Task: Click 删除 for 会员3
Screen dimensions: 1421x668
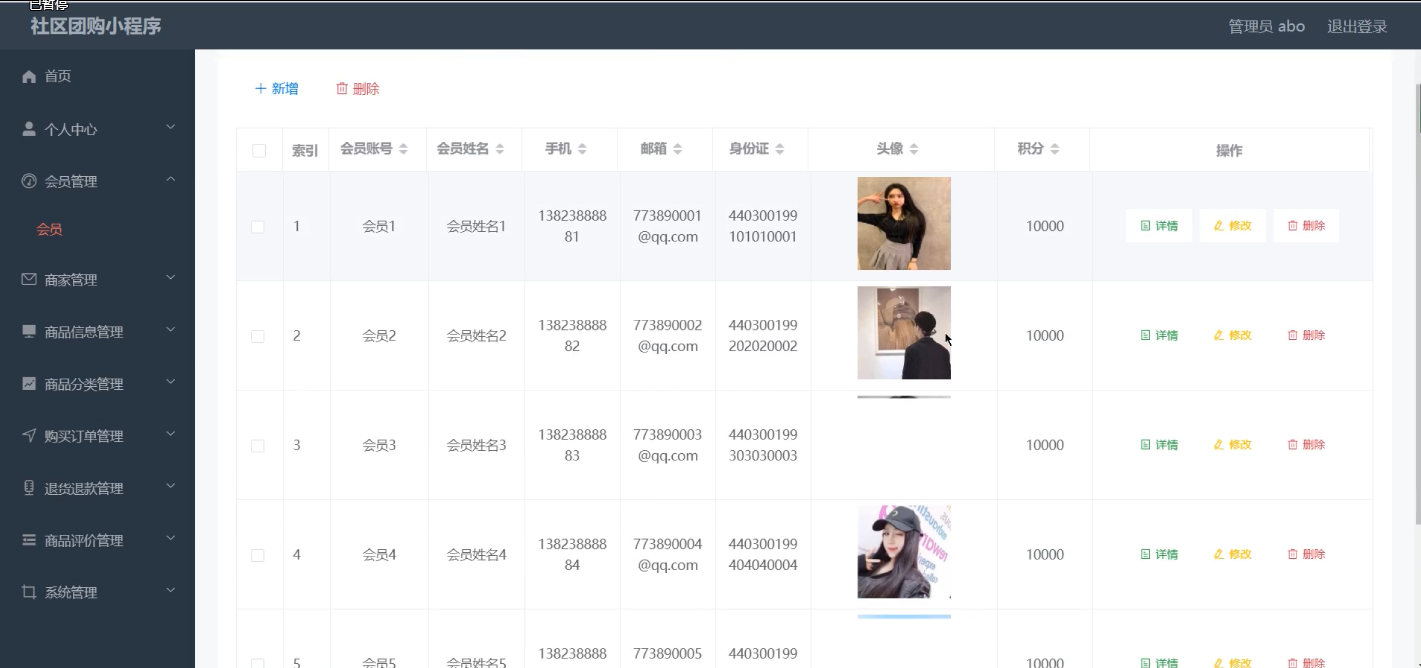Action: (1306, 445)
